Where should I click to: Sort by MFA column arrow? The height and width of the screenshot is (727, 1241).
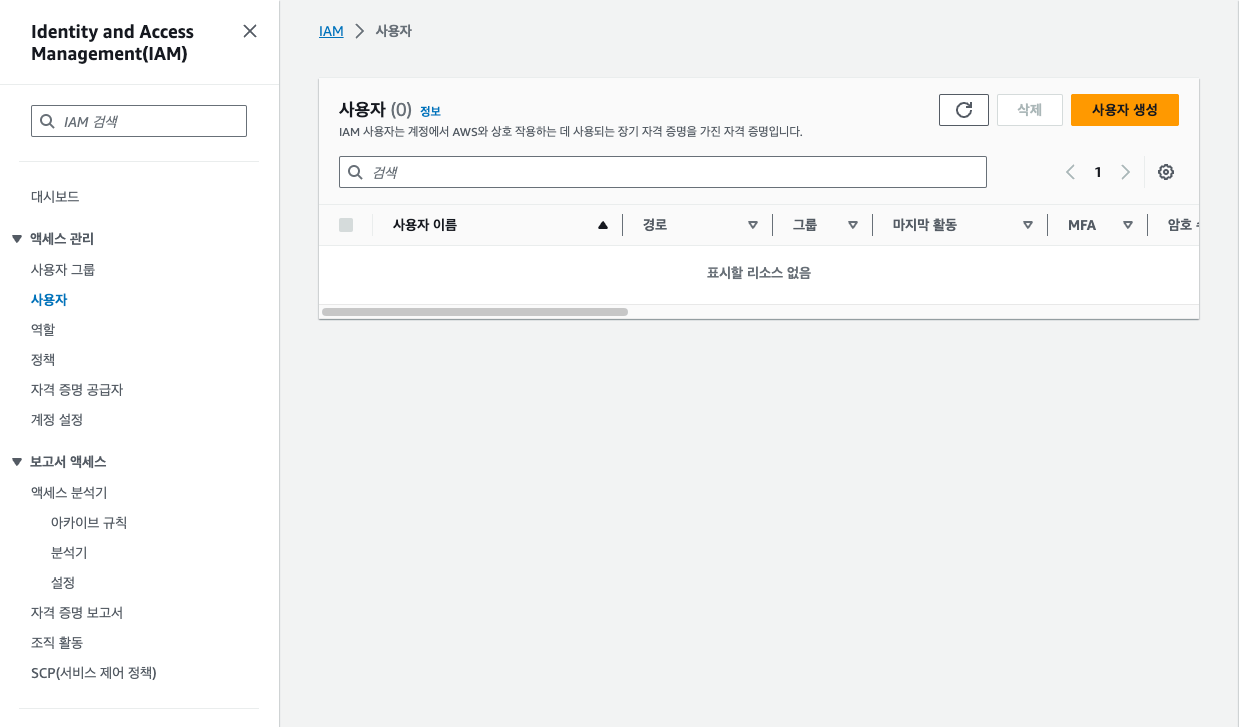[x=1128, y=225]
